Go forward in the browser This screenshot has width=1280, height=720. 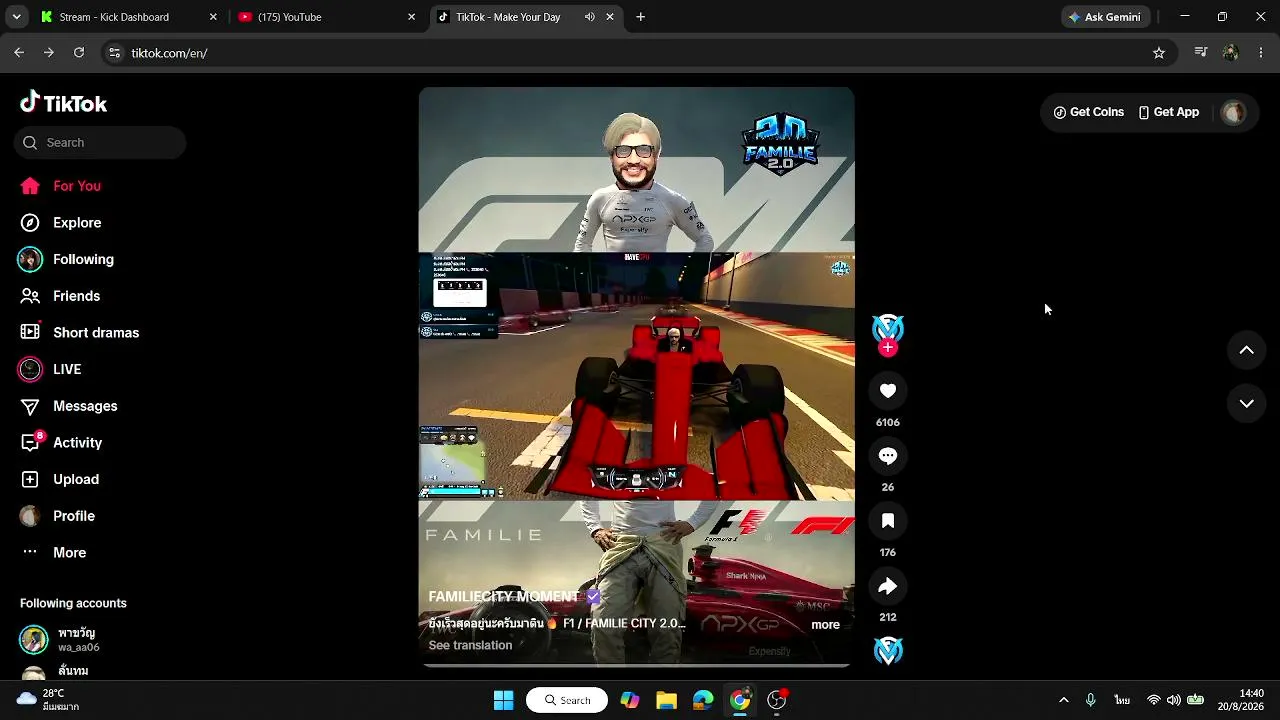tap(49, 53)
